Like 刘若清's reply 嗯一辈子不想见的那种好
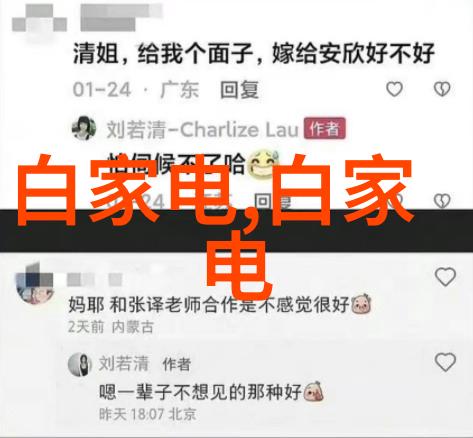This screenshot has height=438, width=473. (445, 362)
